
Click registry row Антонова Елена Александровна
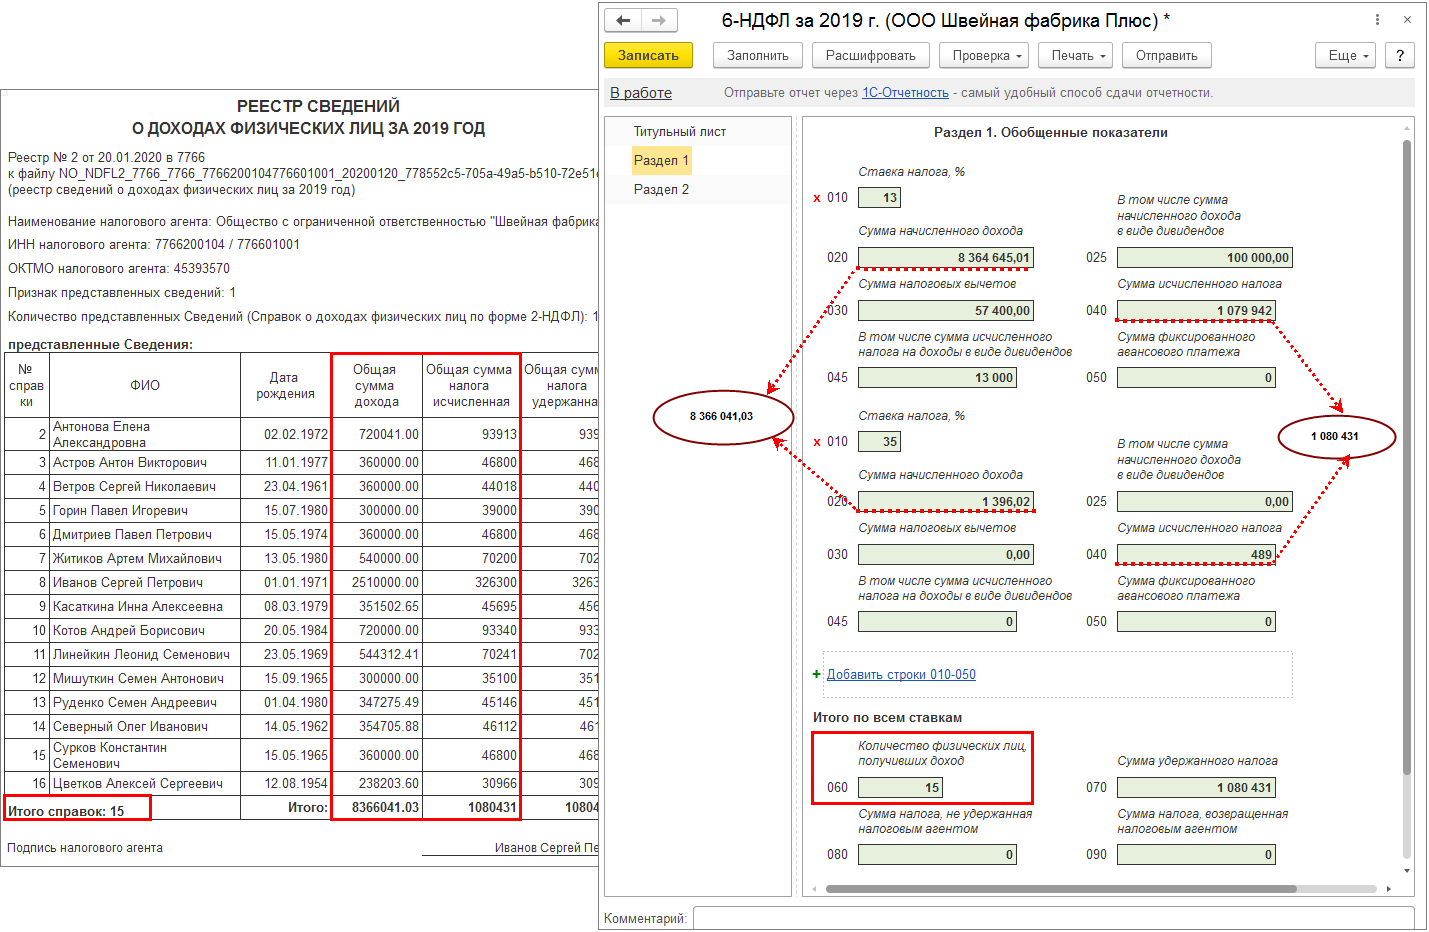click(302, 434)
